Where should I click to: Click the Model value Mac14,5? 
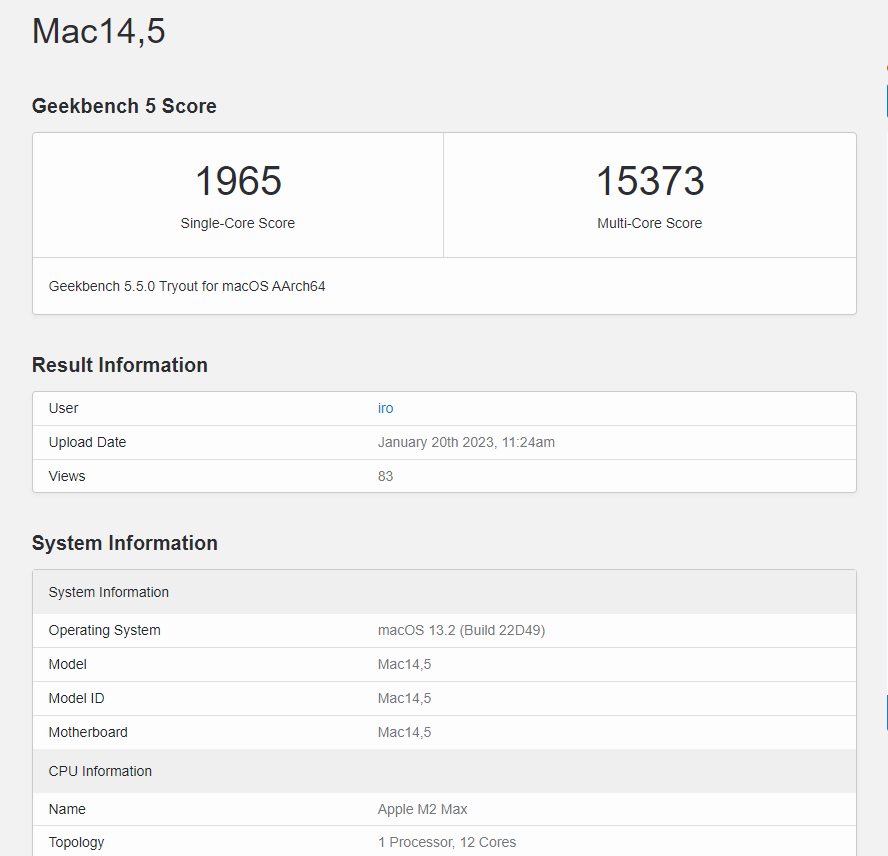tap(404, 664)
